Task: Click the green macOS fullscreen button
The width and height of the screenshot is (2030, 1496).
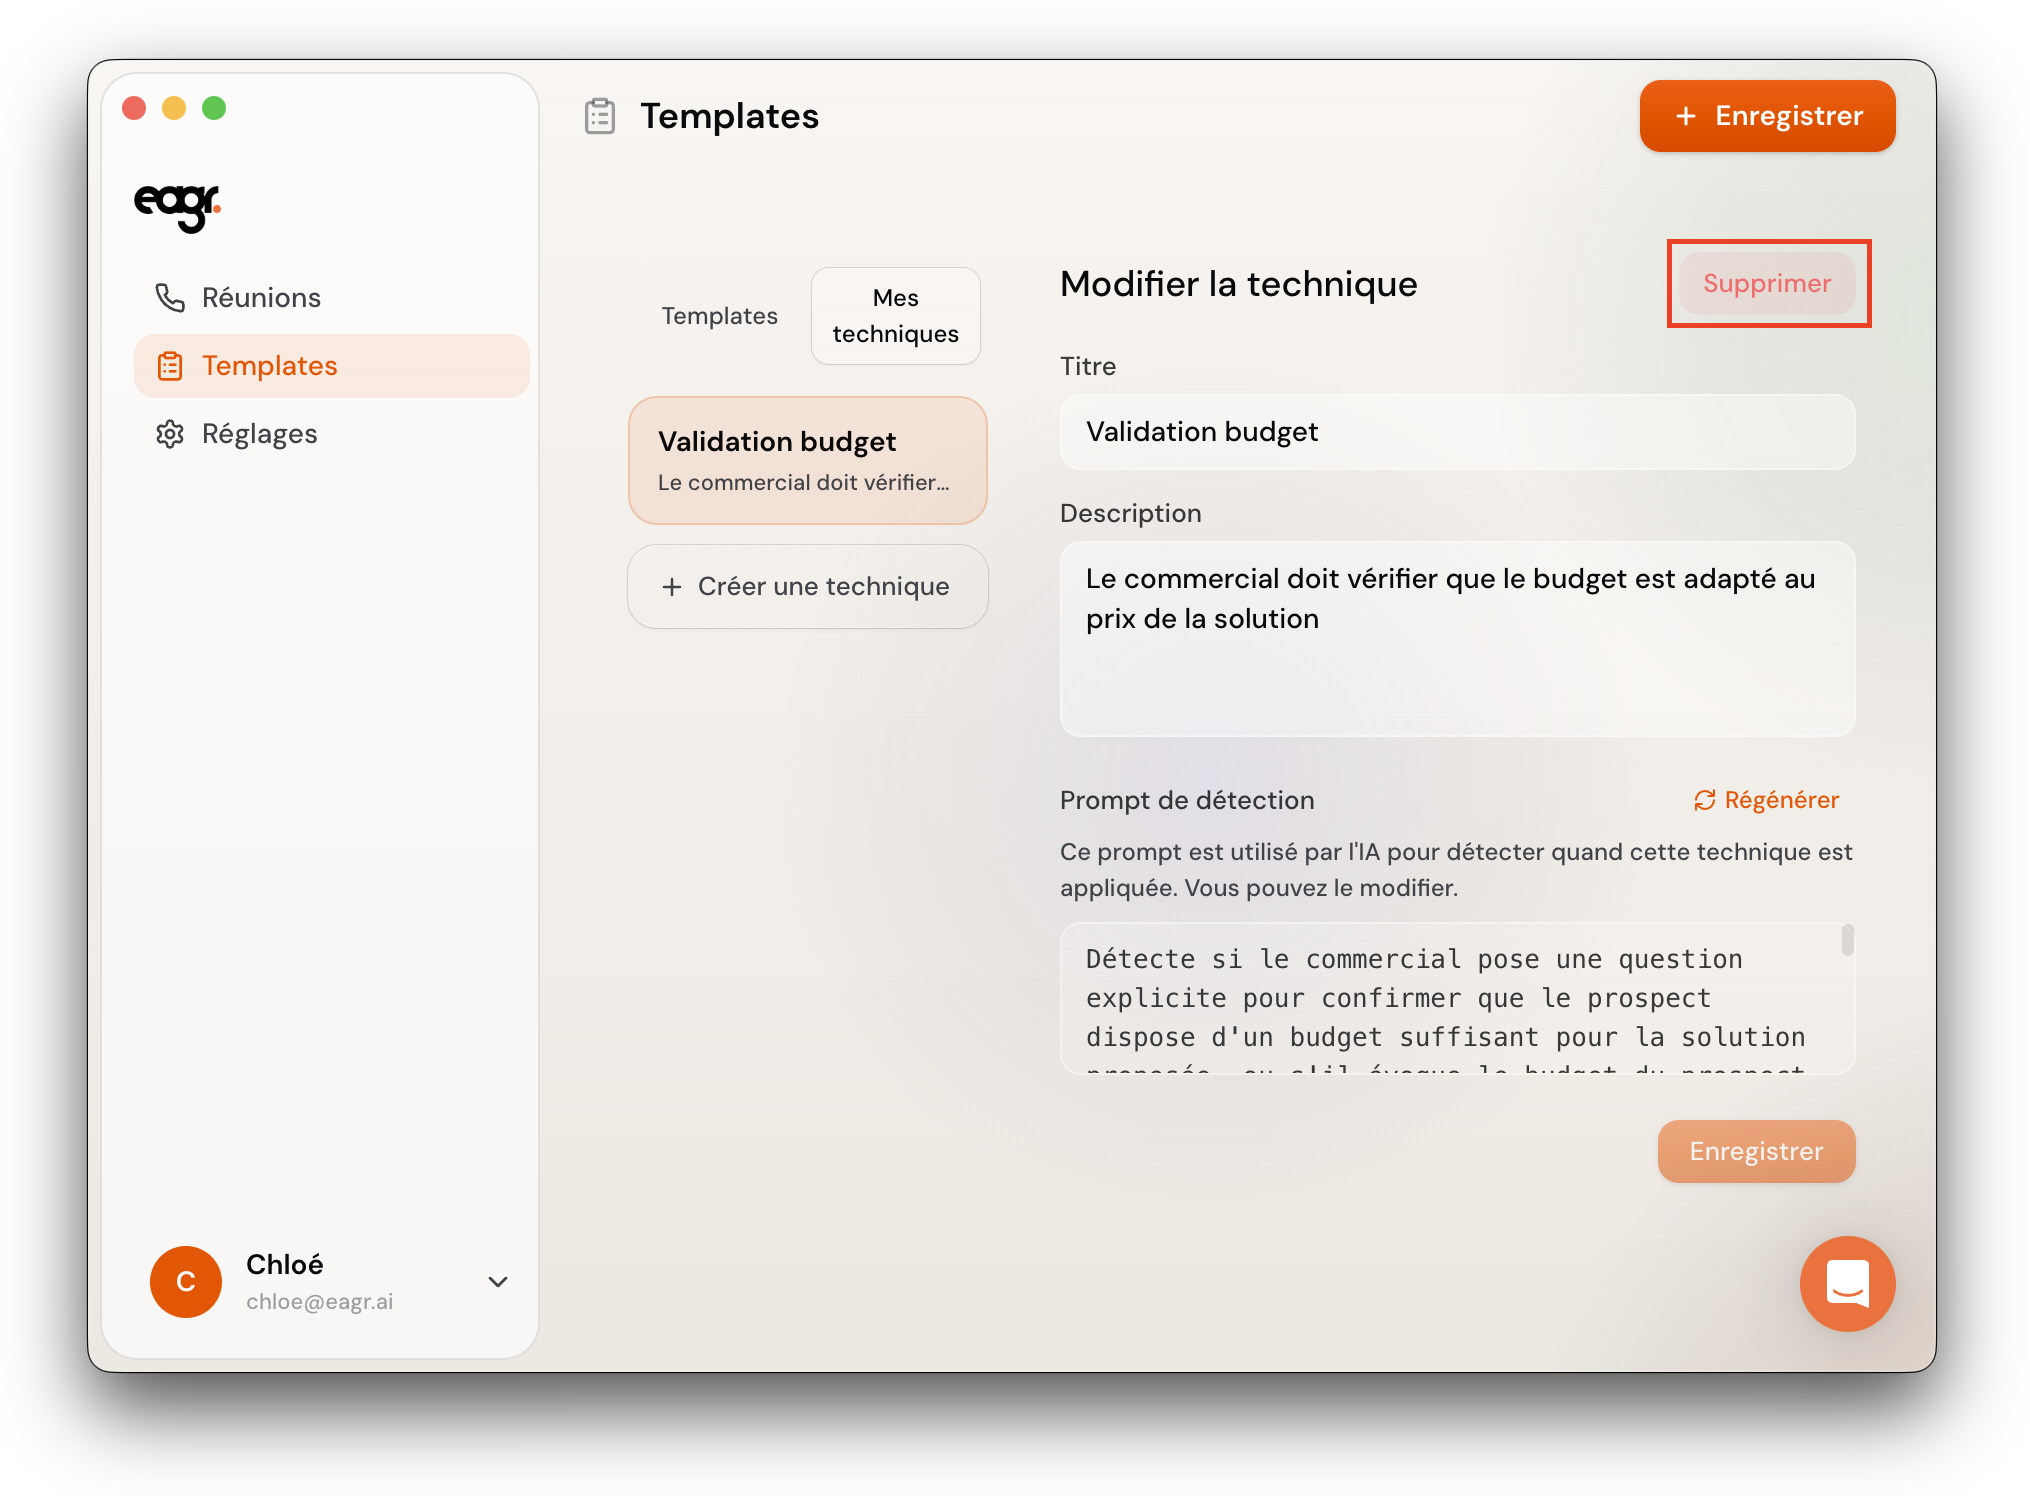Action: pos(214,108)
